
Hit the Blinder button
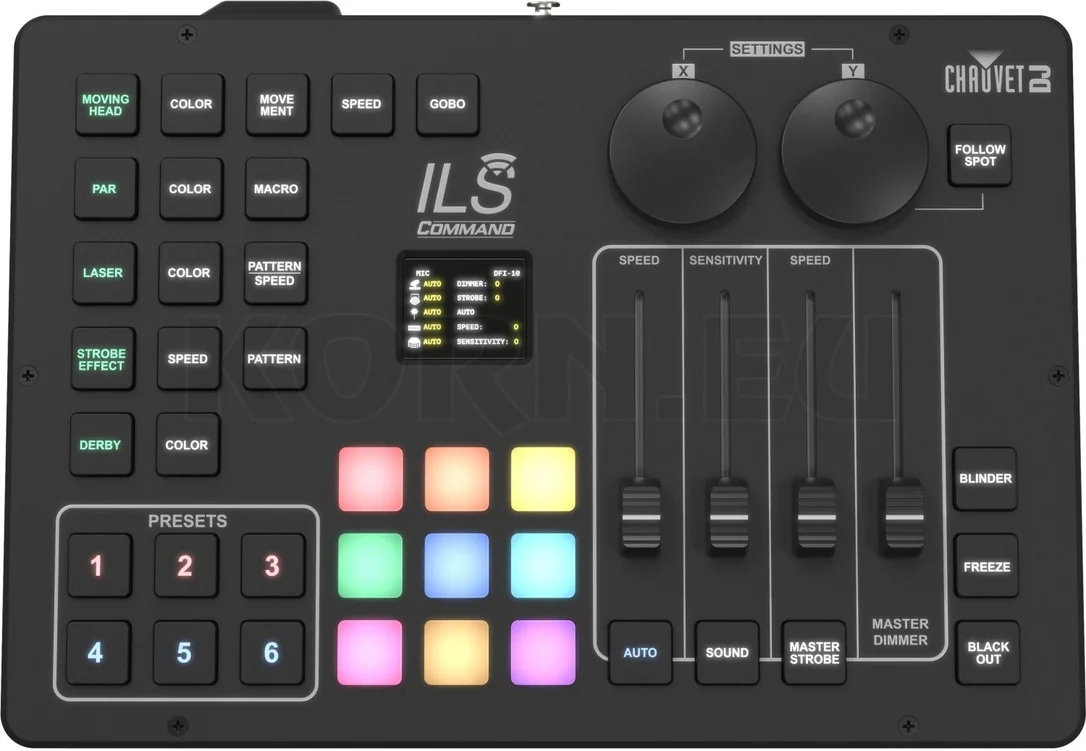(986, 479)
